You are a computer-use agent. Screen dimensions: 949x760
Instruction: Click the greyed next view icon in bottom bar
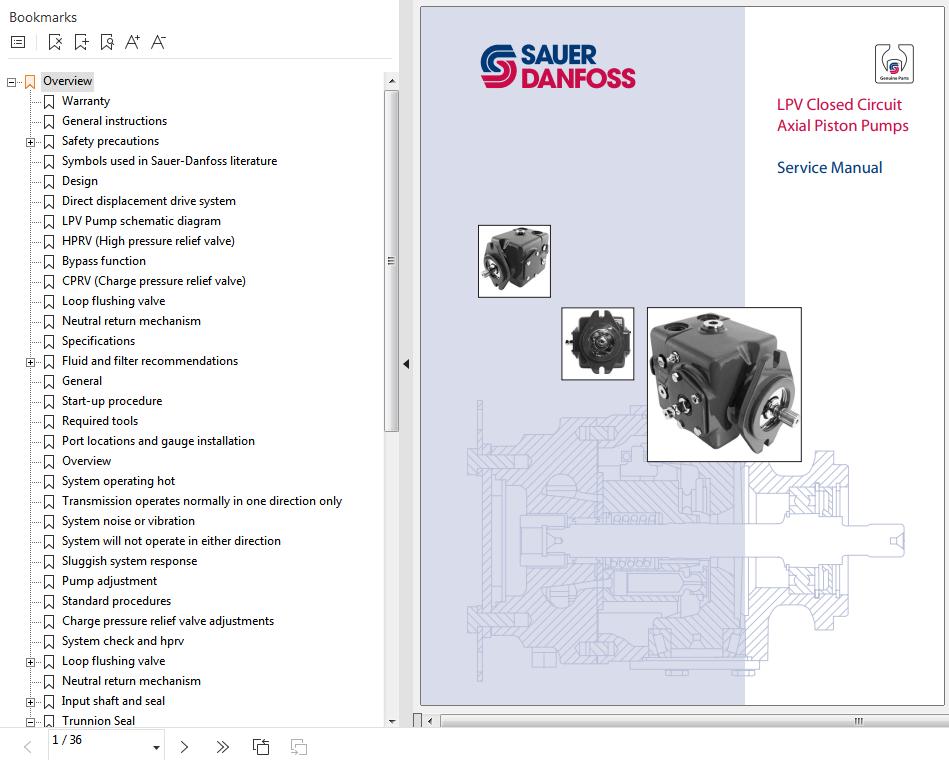[x=299, y=747]
